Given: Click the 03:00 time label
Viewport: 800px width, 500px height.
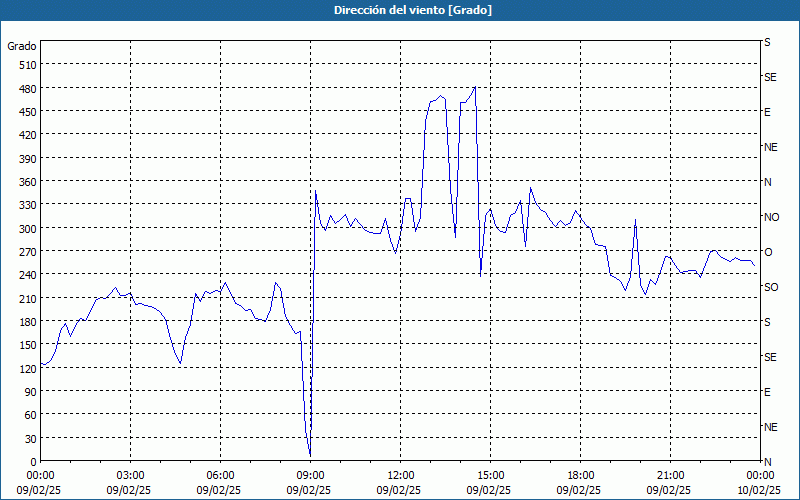Looking at the screenshot, I should tap(131, 476).
